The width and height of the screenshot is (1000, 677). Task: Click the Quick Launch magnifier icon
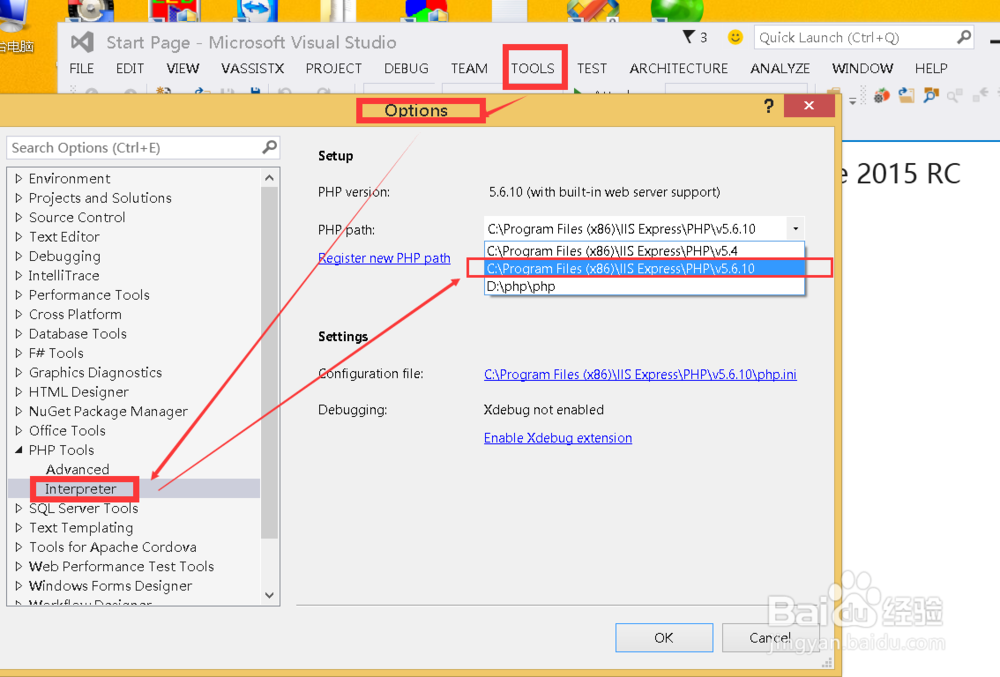point(964,37)
